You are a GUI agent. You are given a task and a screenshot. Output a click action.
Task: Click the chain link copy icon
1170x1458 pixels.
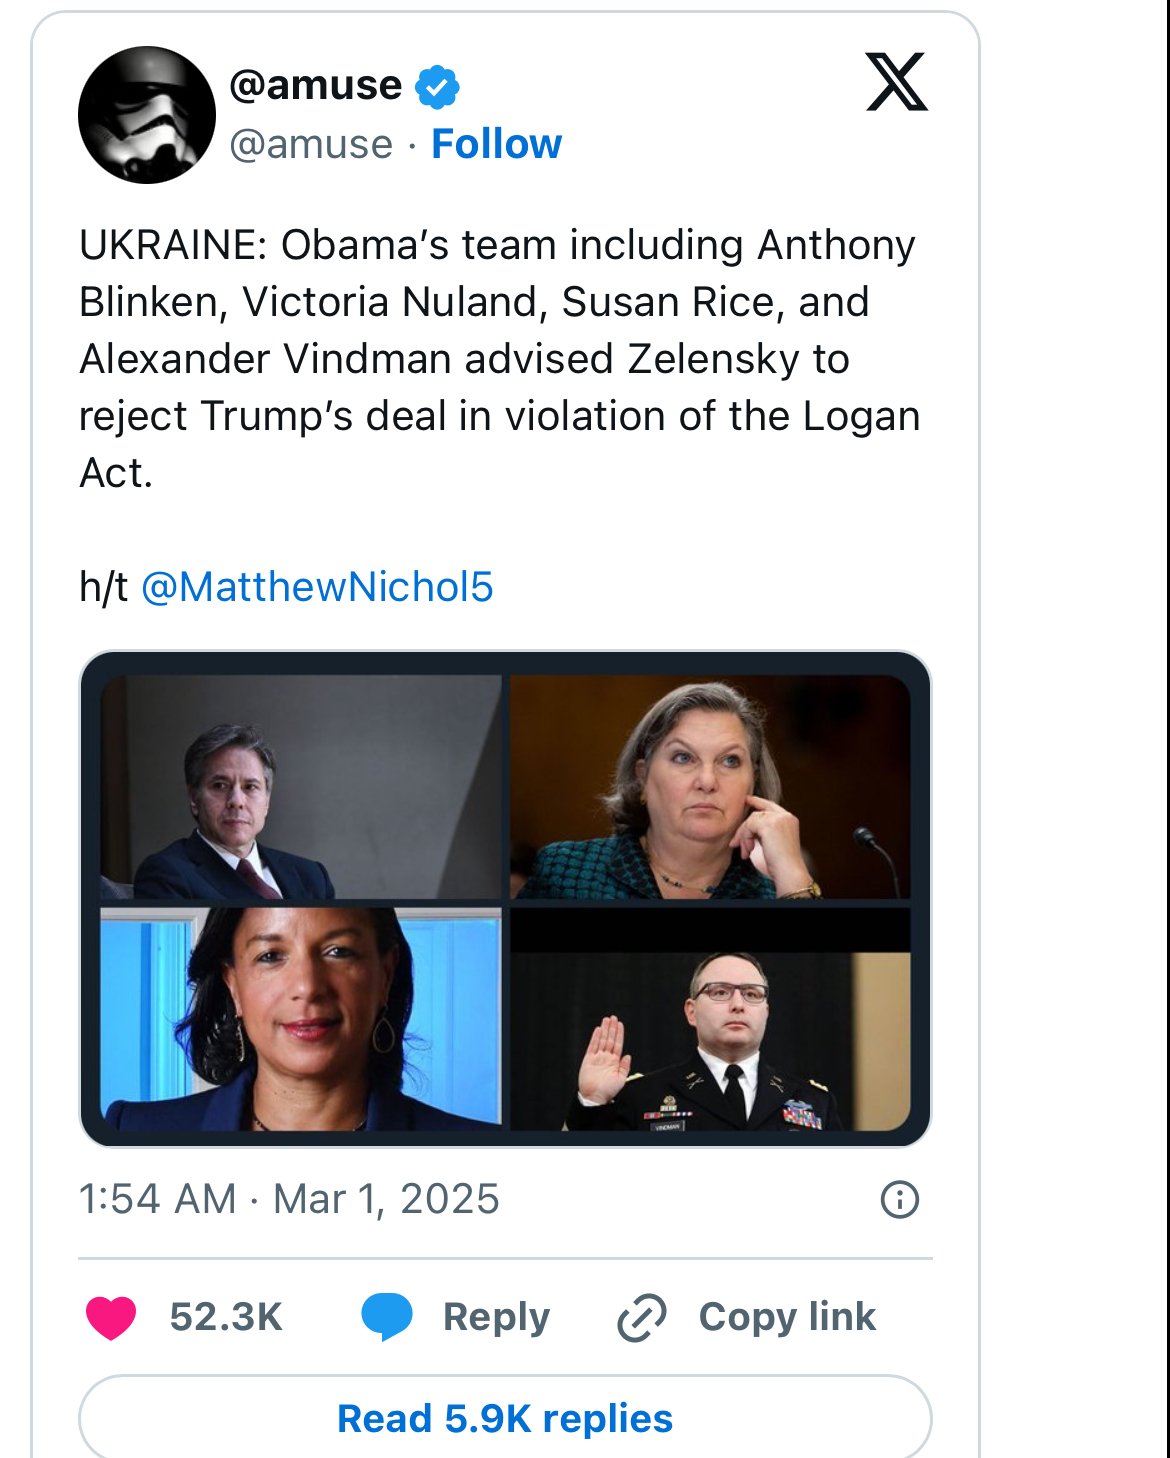click(642, 1317)
